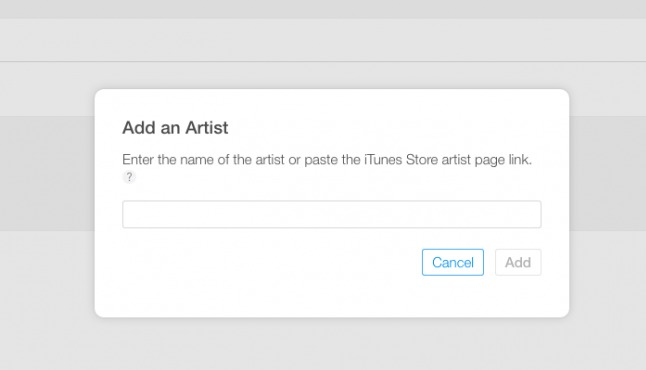Show the help tooltip below the instructions
The image size is (646, 370).
(129, 177)
